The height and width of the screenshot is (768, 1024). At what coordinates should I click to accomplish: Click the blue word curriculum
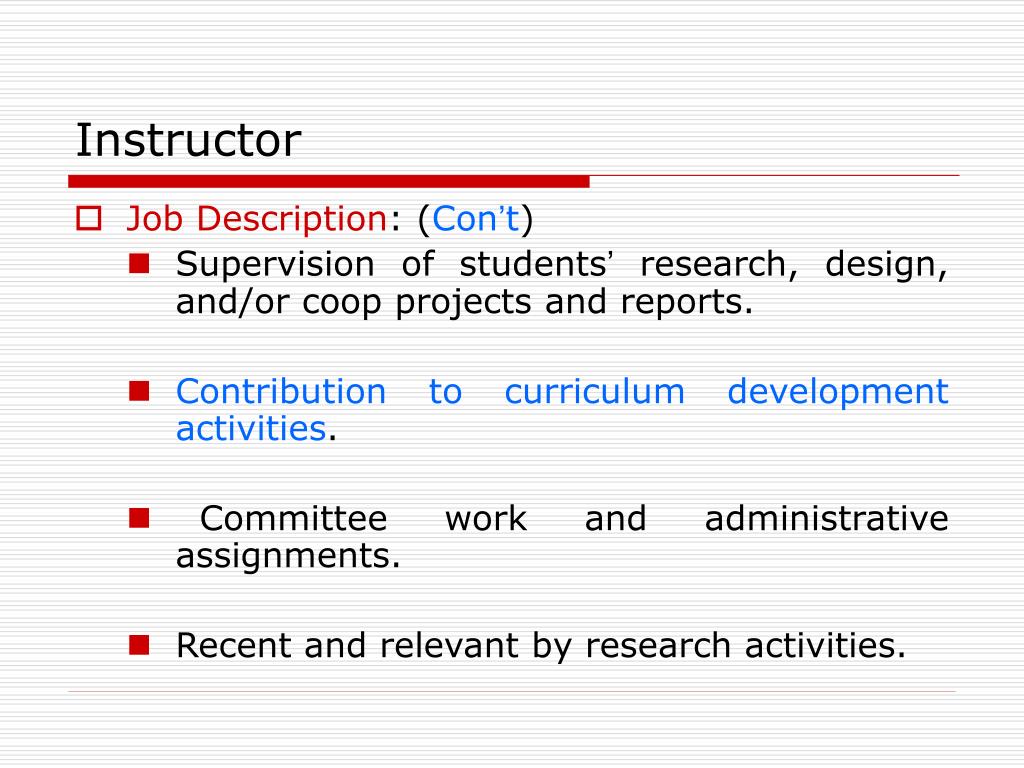coord(594,392)
